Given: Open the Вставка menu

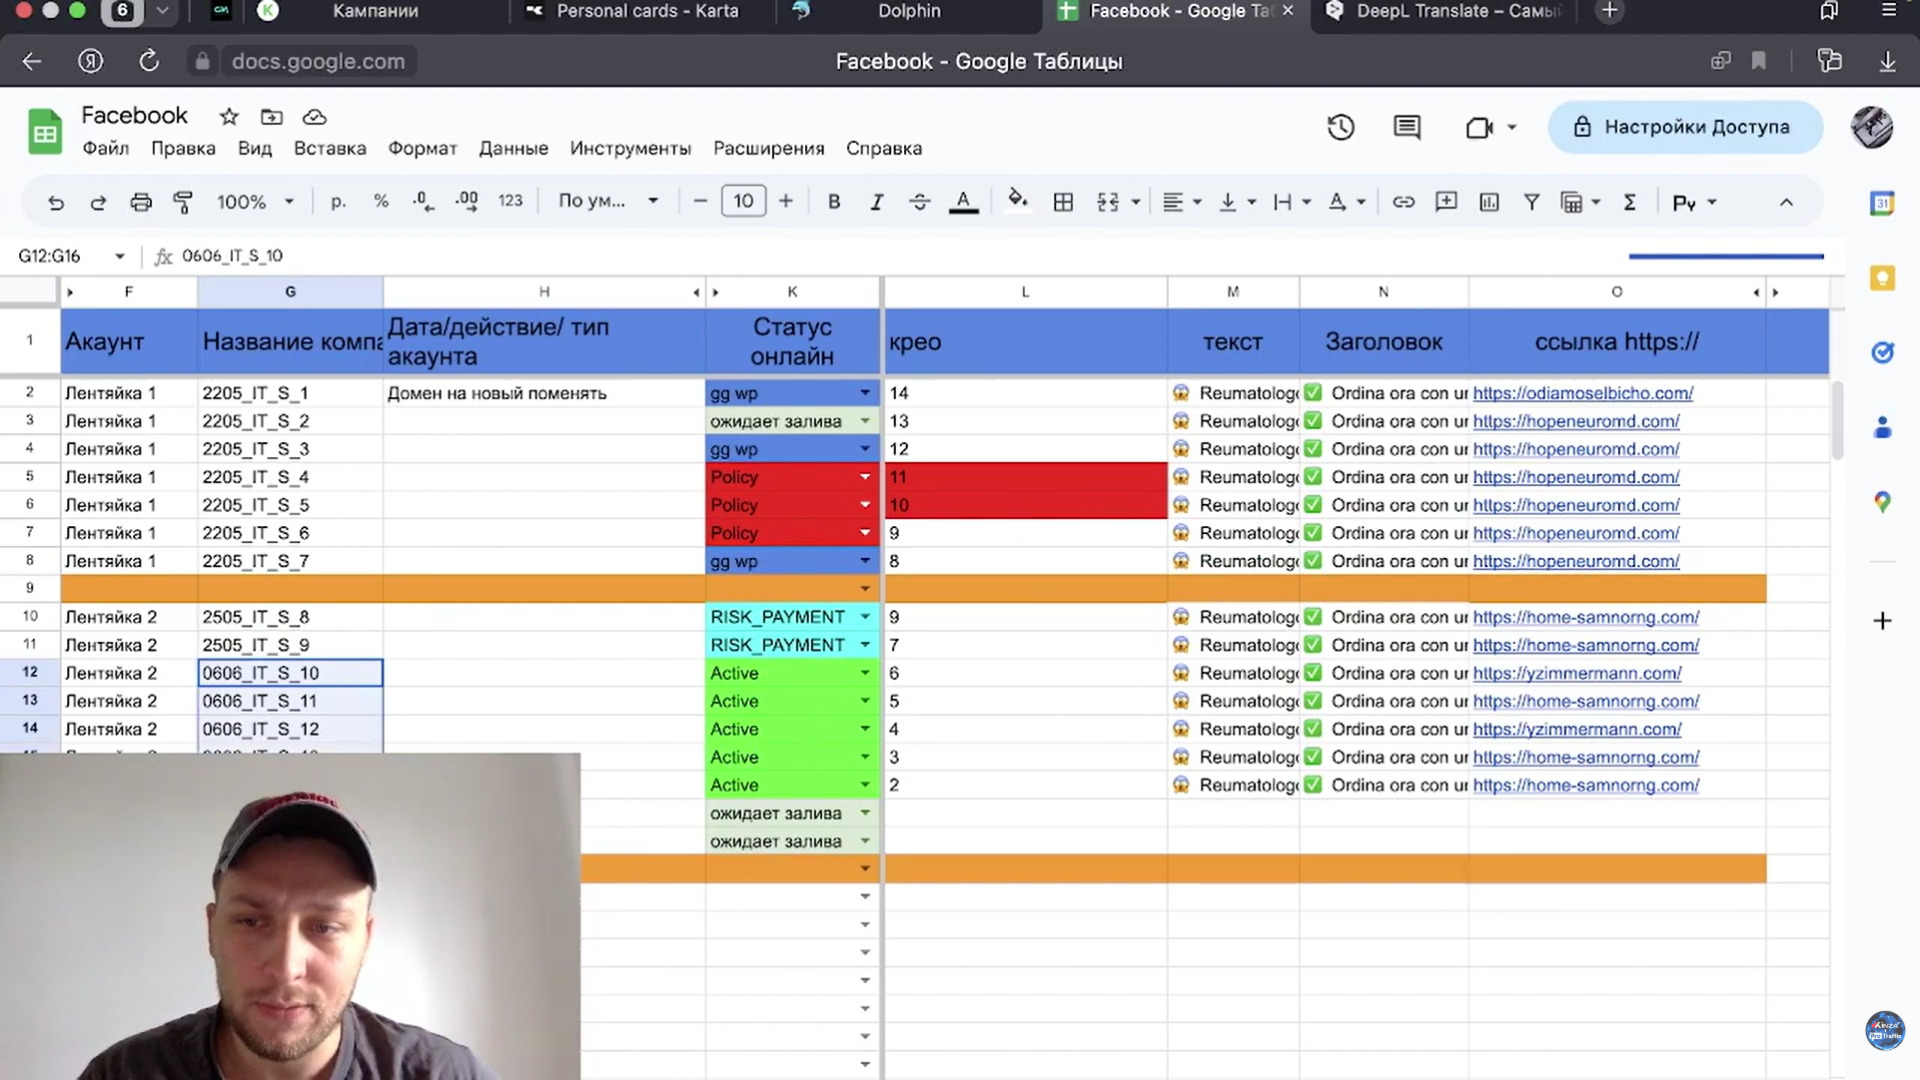Looking at the screenshot, I should (x=330, y=148).
